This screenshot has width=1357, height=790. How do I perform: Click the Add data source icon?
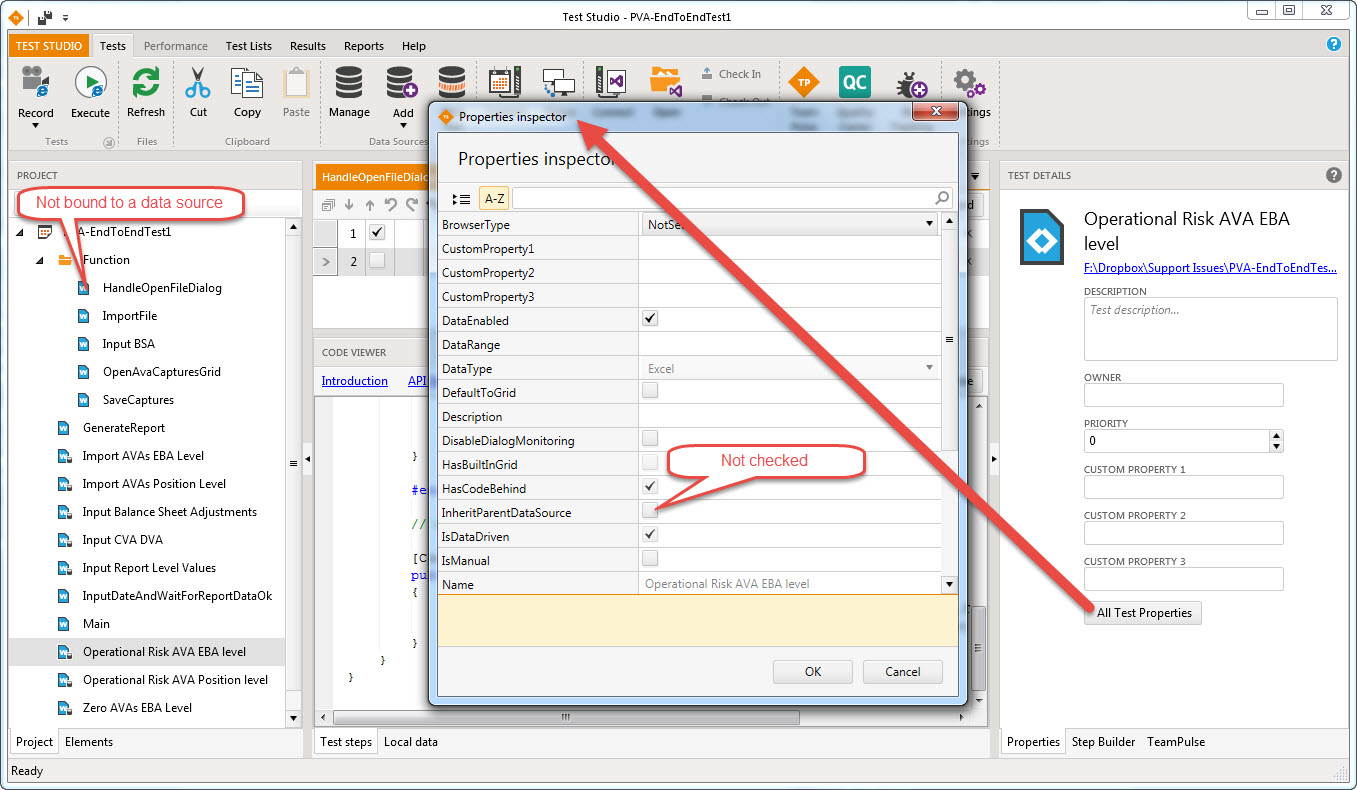[x=402, y=83]
